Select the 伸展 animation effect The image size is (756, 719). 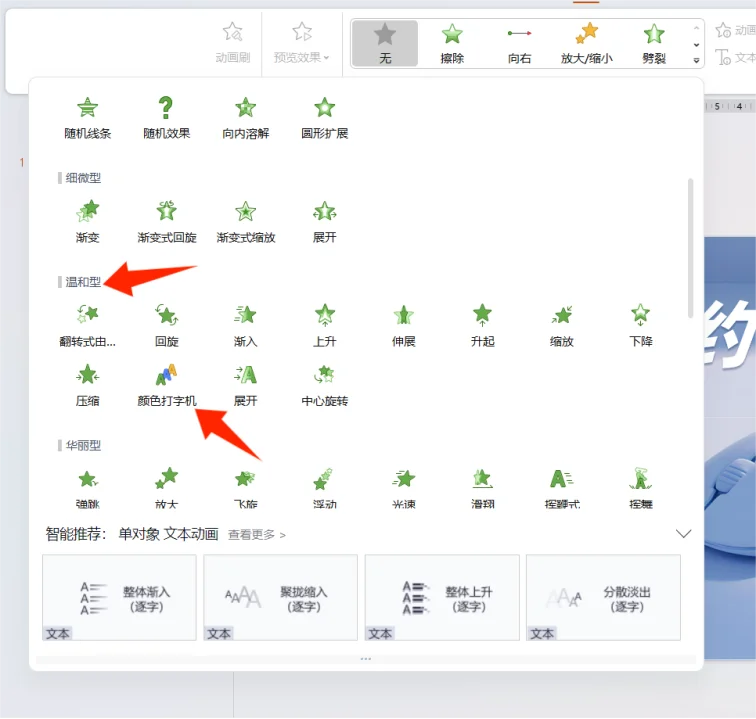point(403,324)
